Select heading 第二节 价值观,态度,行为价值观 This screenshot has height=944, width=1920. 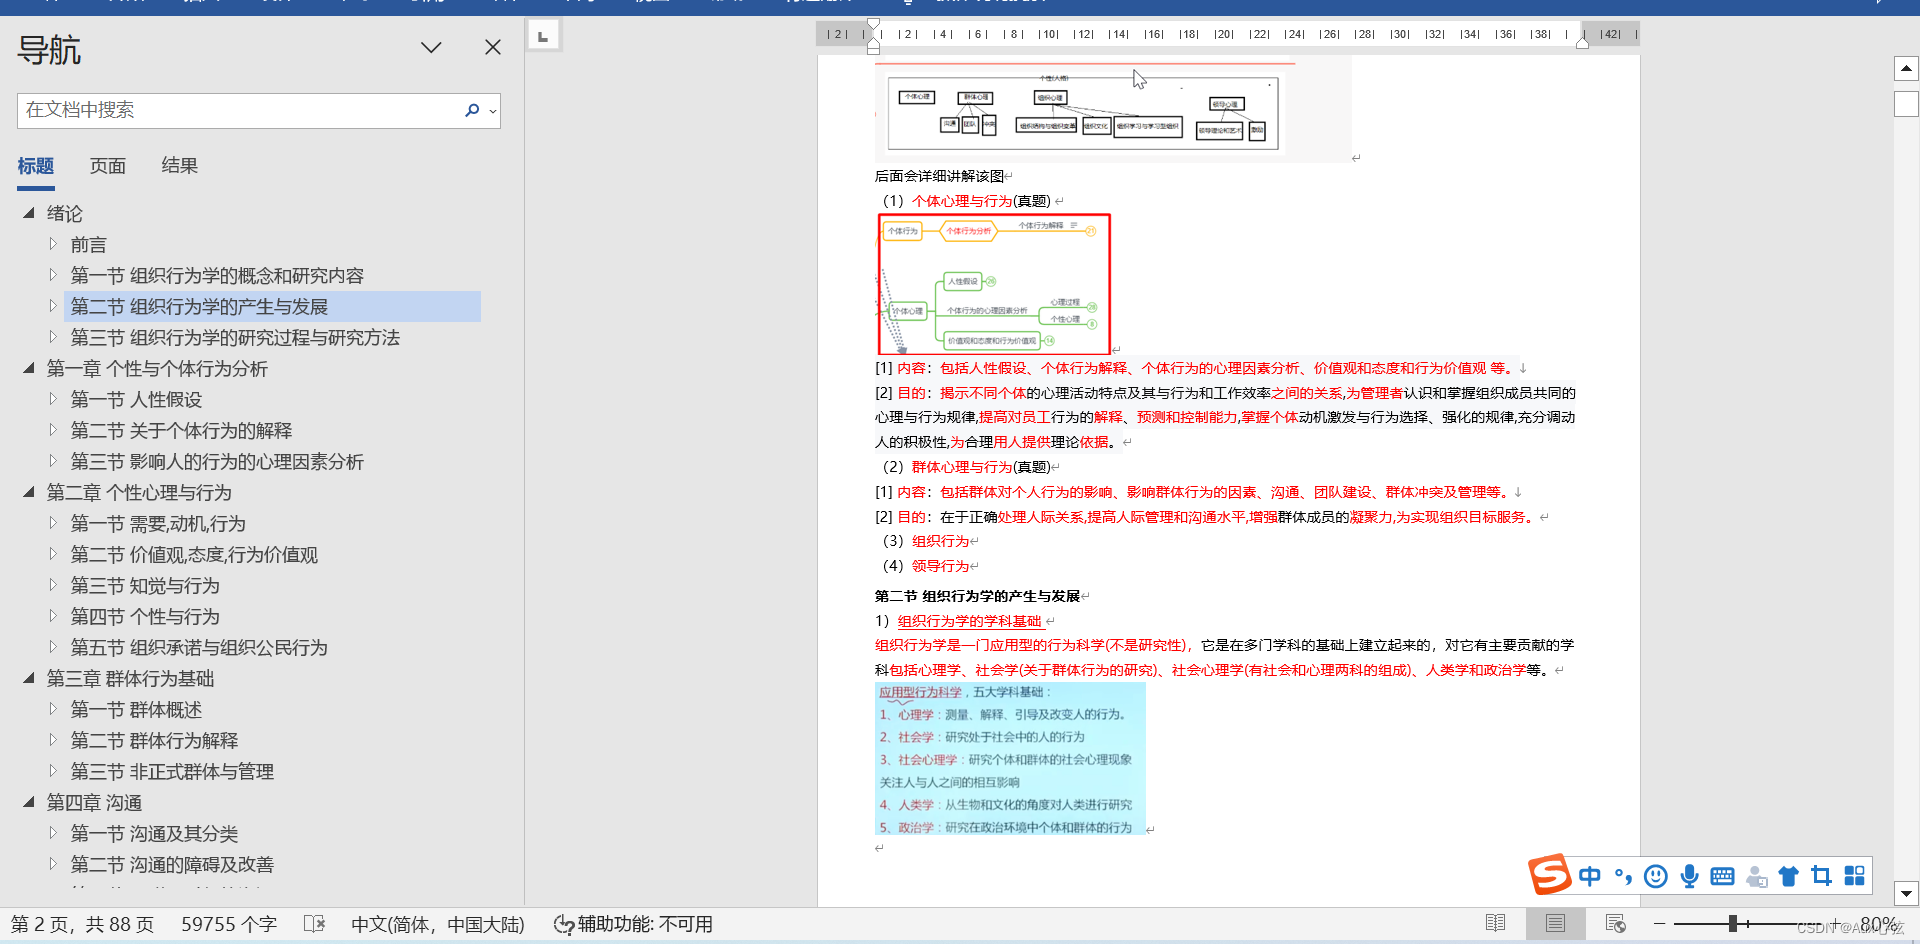194,554
